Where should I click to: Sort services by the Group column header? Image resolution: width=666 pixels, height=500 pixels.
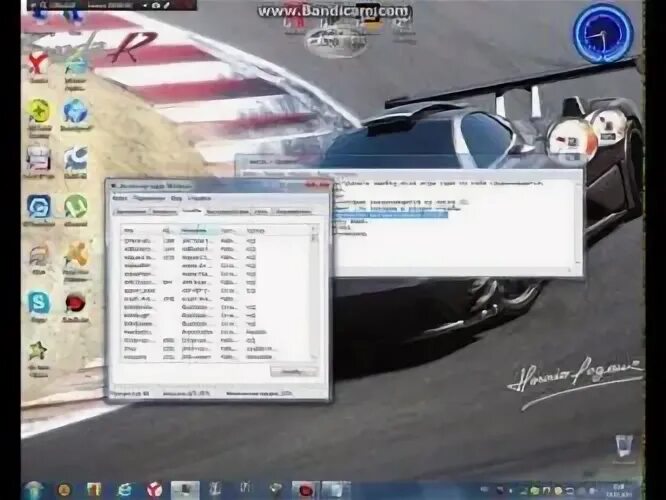[277, 231]
